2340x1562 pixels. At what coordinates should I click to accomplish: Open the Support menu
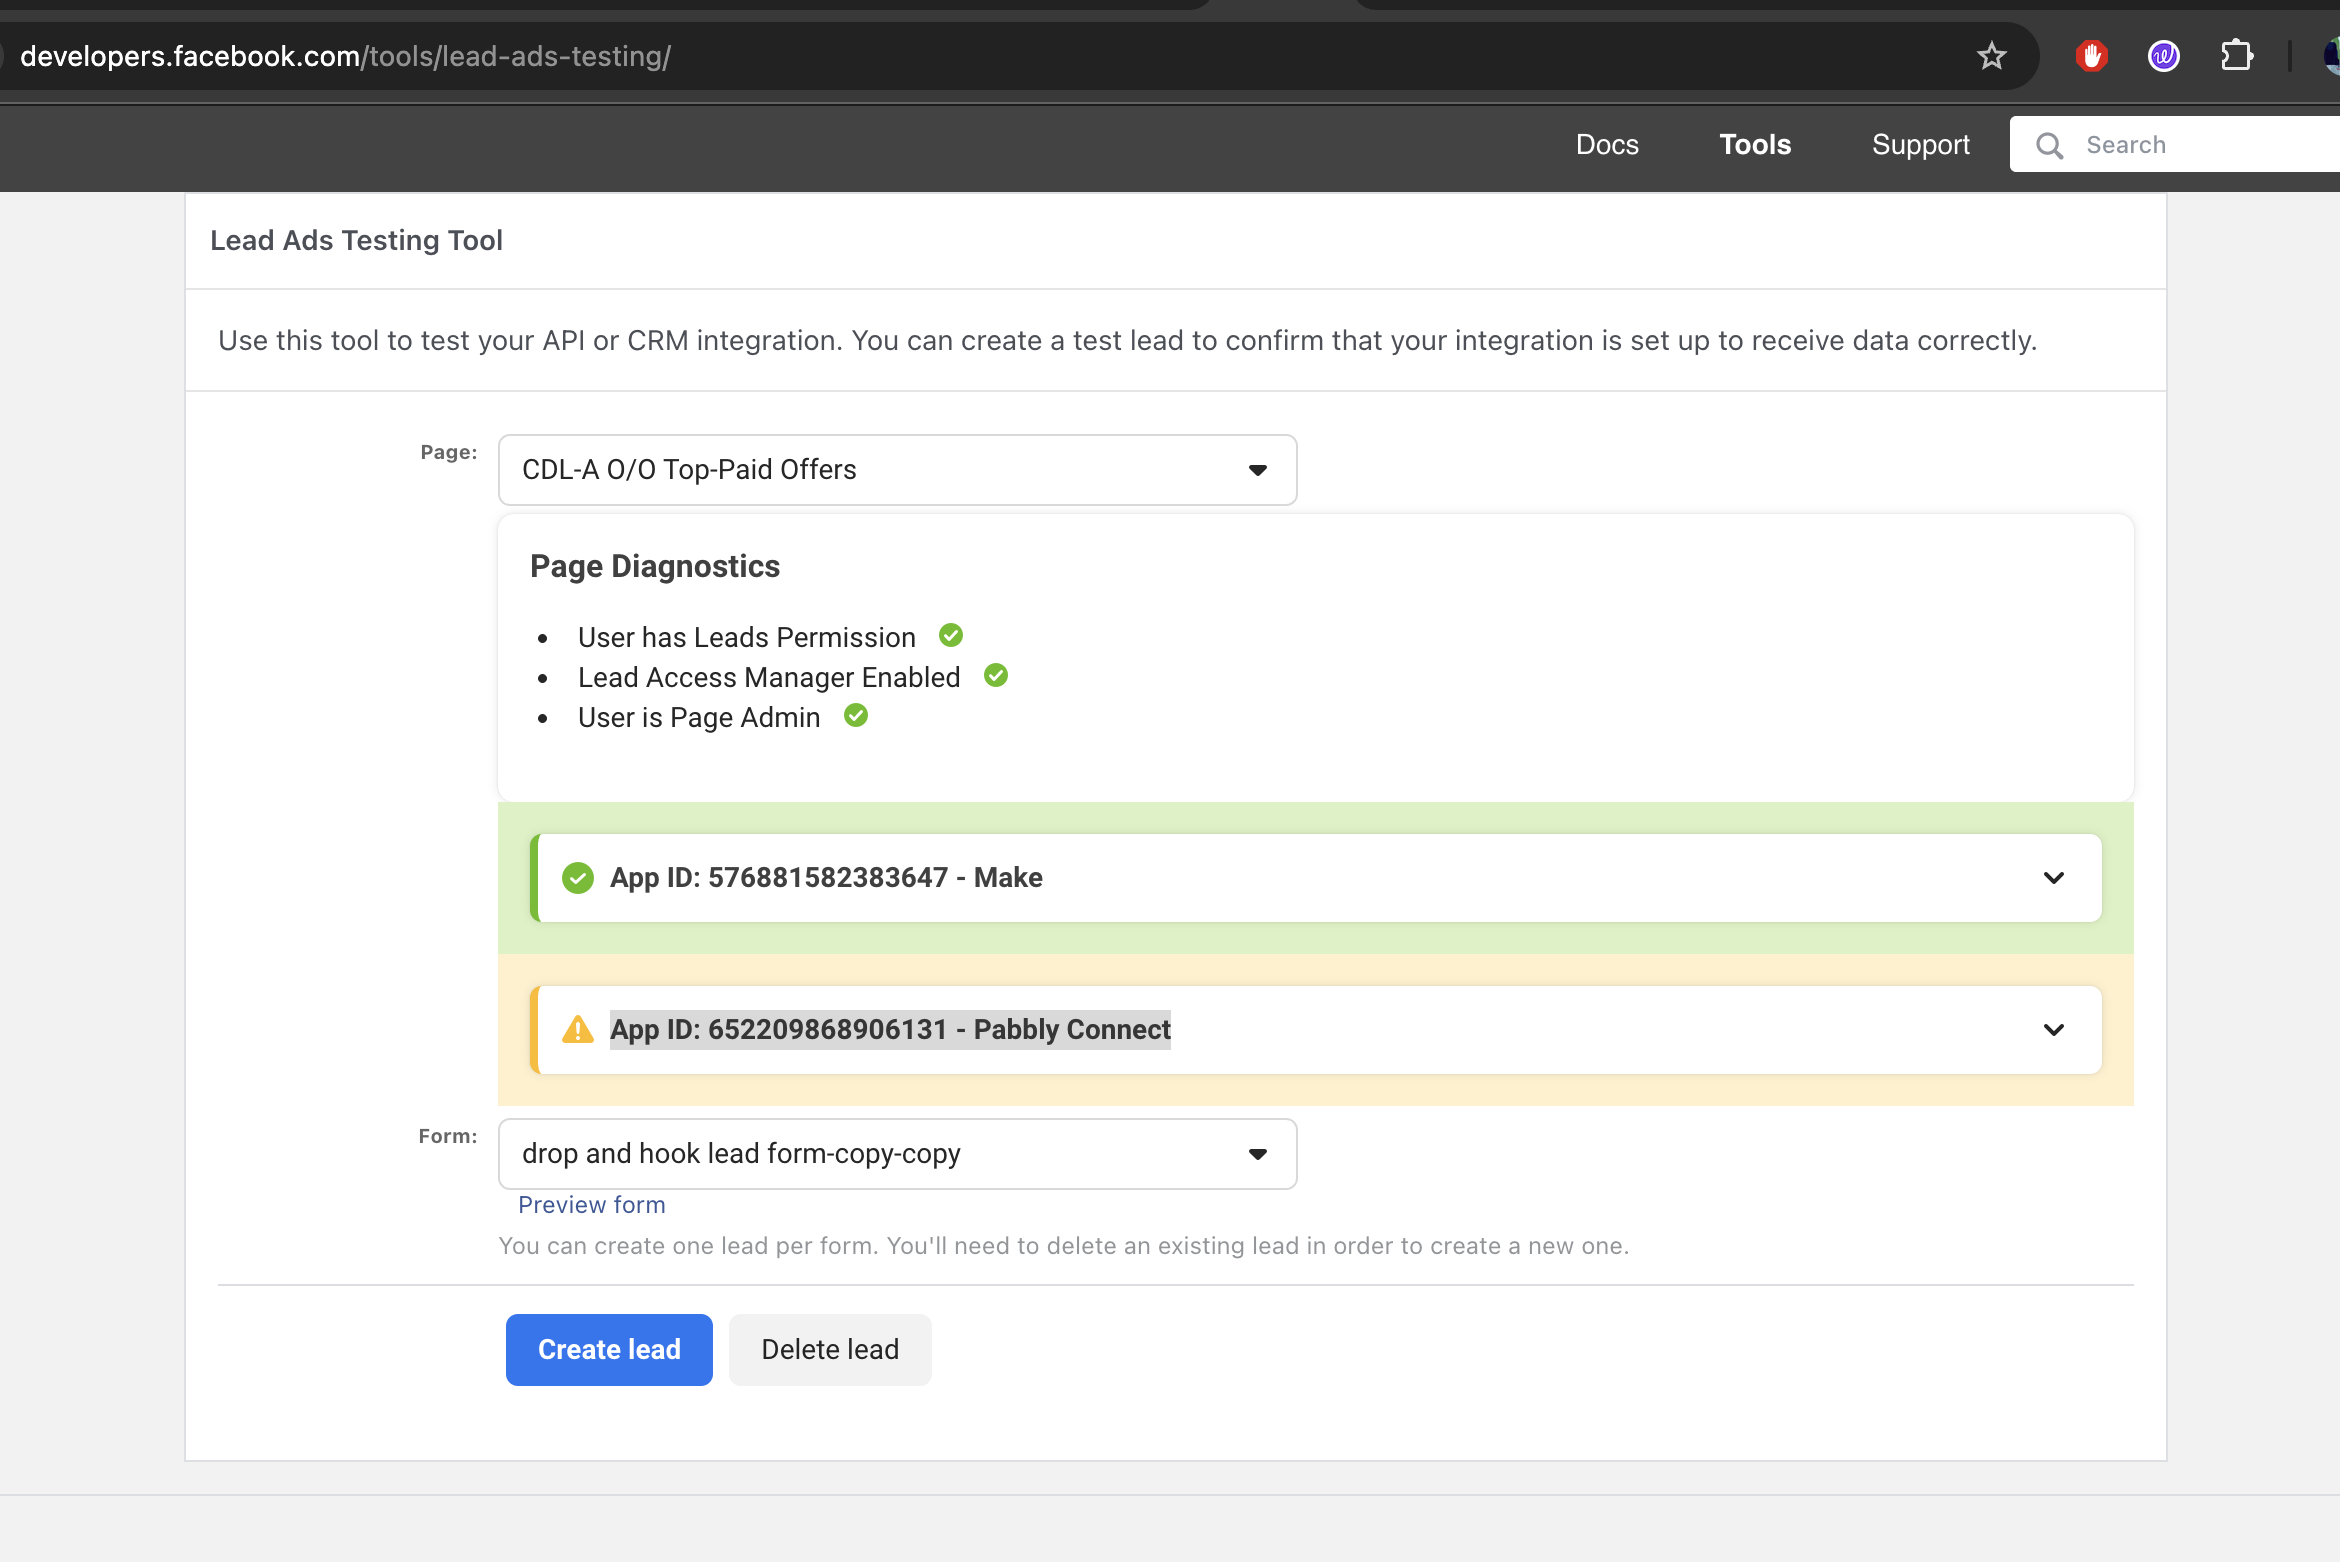(x=1920, y=145)
